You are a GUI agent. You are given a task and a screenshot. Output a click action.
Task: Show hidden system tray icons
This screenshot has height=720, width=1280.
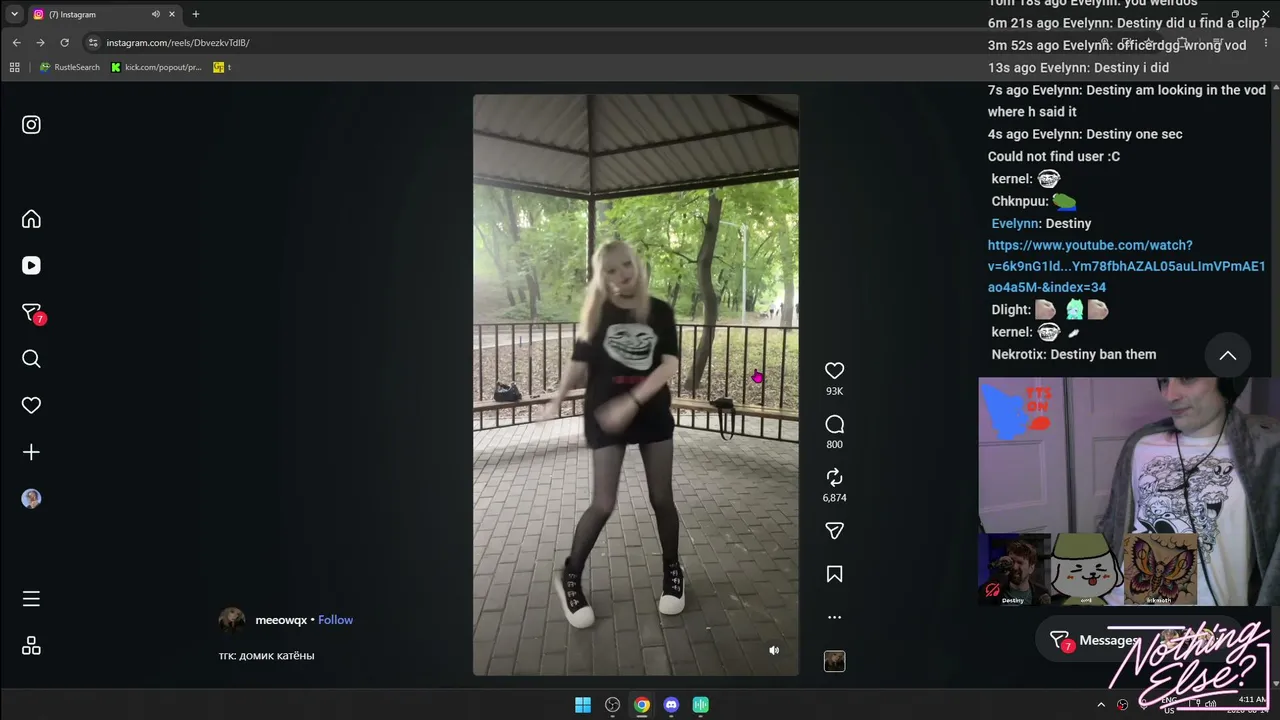point(1101,704)
